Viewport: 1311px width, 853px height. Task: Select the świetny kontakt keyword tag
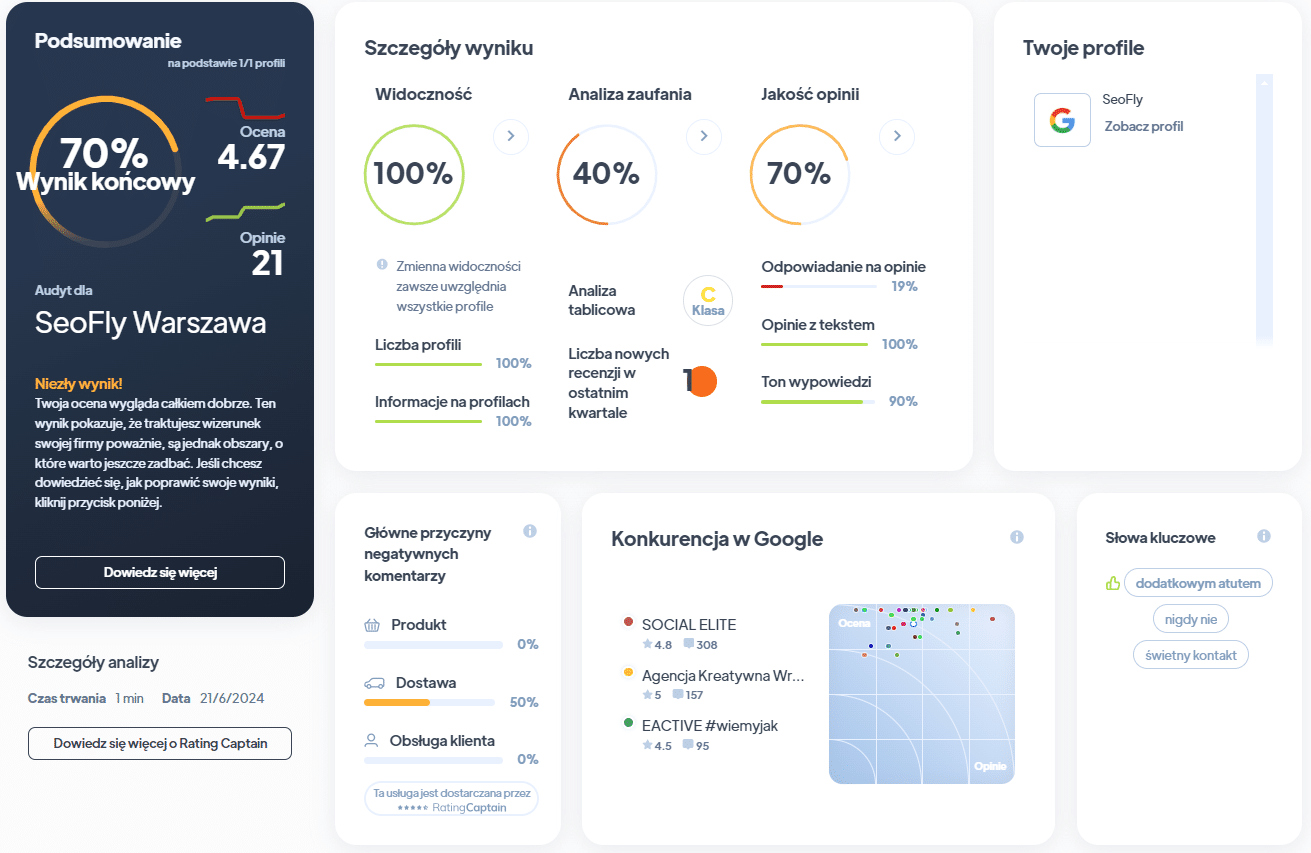(1191, 655)
